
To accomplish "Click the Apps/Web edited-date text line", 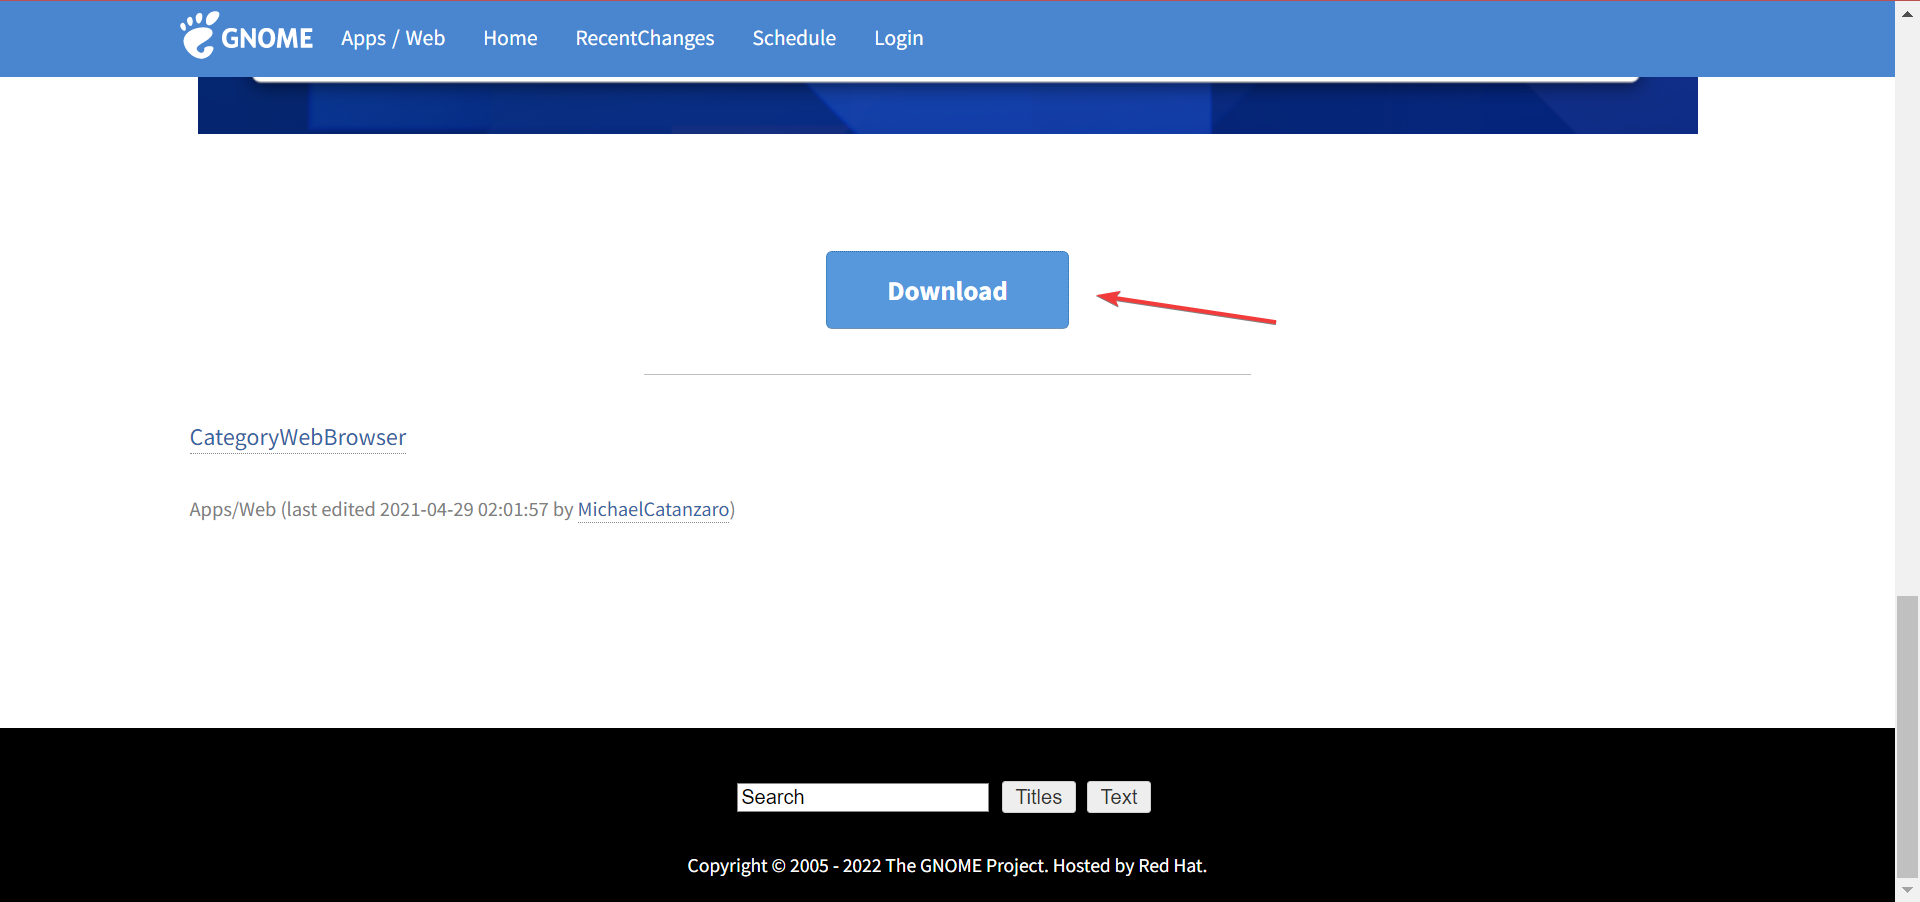I will click(x=380, y=510).
